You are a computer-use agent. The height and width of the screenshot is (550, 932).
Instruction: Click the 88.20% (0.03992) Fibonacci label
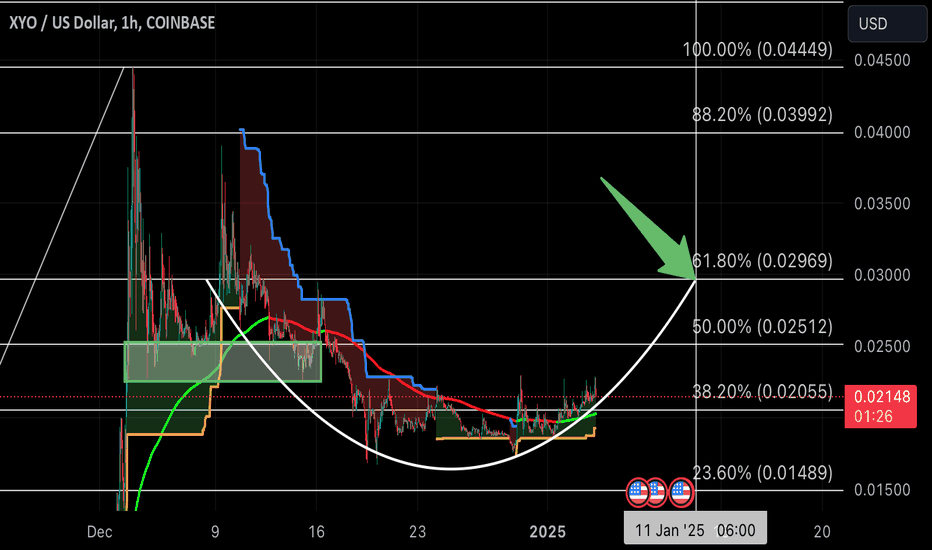[762, 114]
